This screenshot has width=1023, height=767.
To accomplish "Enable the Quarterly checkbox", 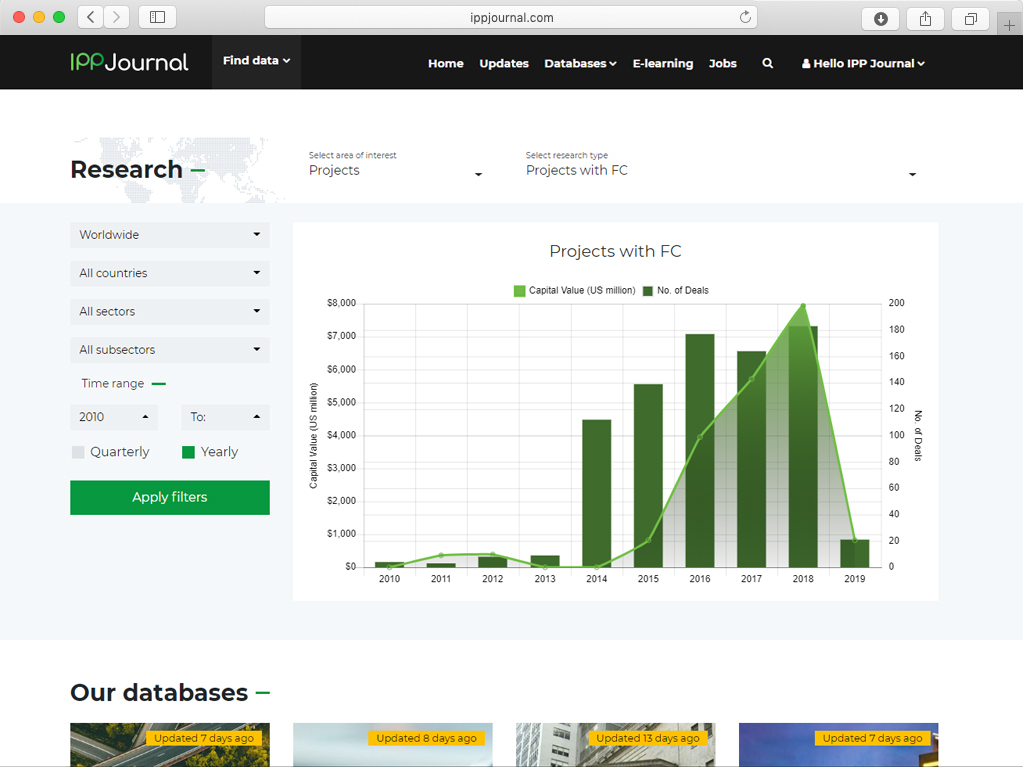I will point(78,452).
